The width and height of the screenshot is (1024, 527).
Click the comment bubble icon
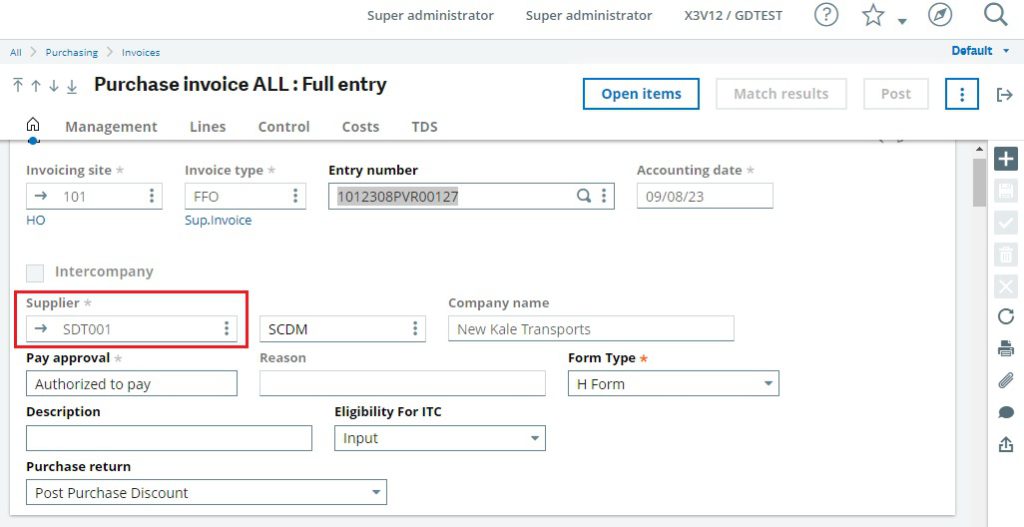pyautogui.click(x=1006, y=413)
